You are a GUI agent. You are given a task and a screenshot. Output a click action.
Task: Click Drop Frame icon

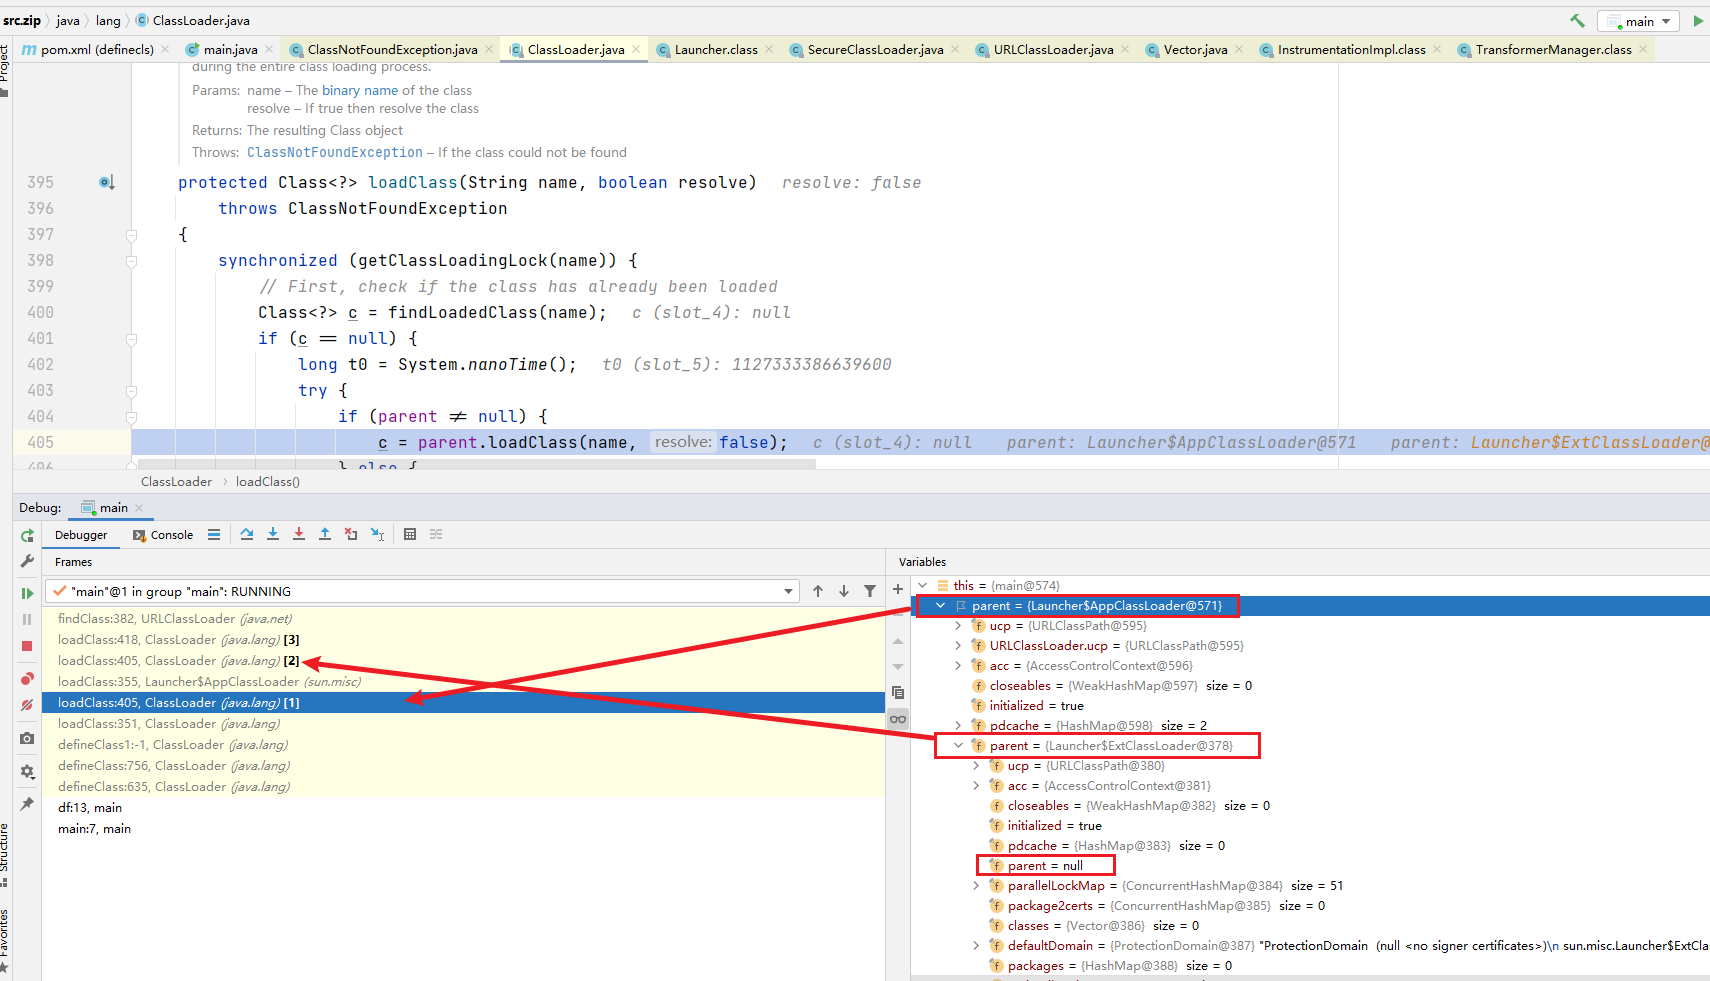click(351, 534)
